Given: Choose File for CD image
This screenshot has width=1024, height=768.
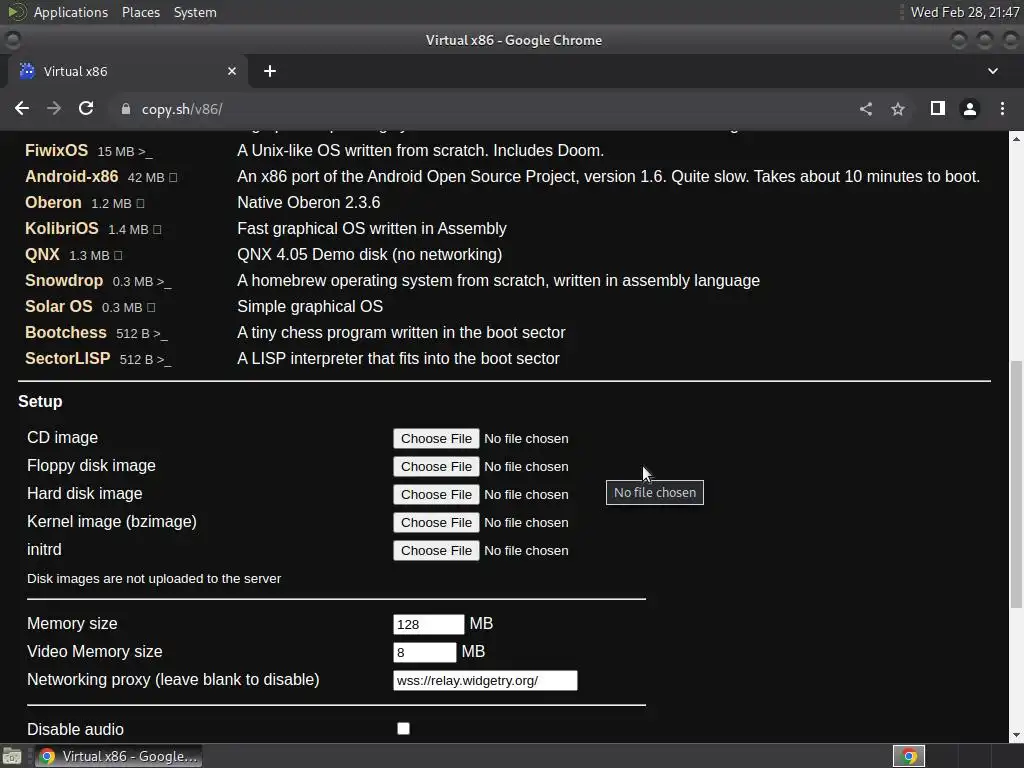Looking at the screenshot, I should 436,438.
